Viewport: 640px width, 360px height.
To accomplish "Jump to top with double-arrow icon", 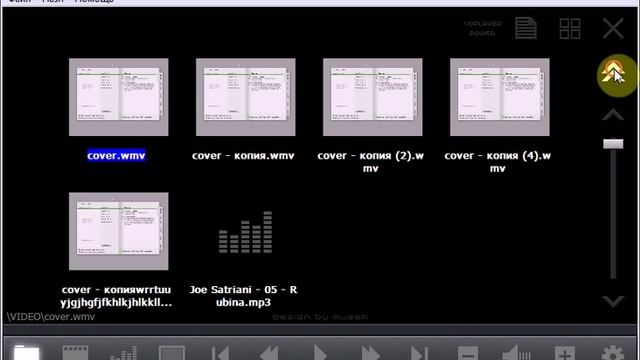I will pos(613,72).
